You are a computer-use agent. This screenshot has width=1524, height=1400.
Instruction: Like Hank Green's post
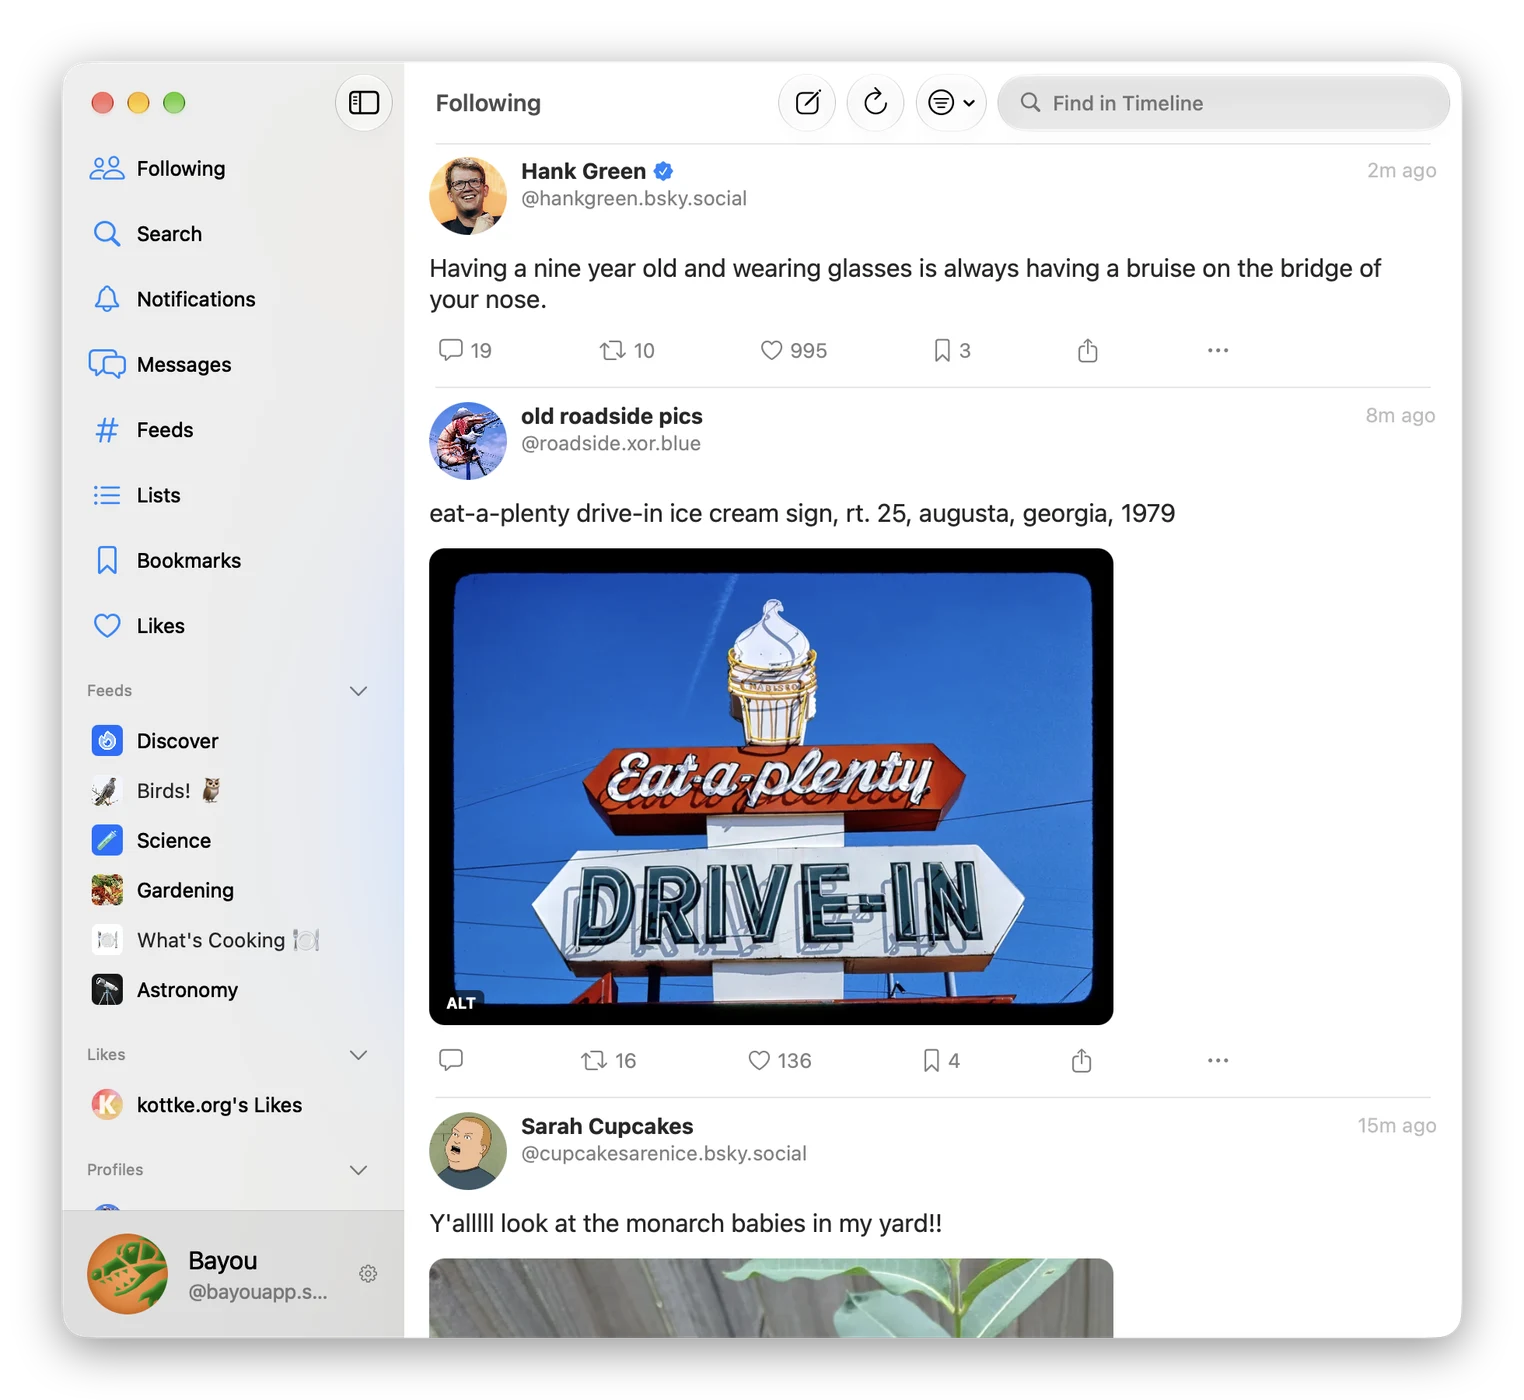793,351
